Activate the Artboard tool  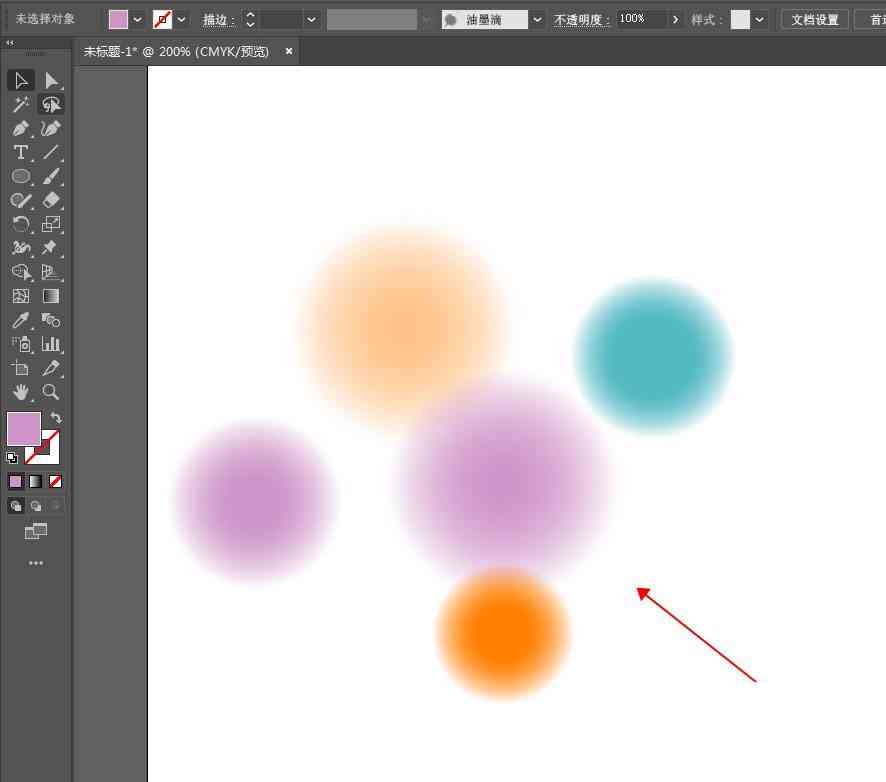21,368
